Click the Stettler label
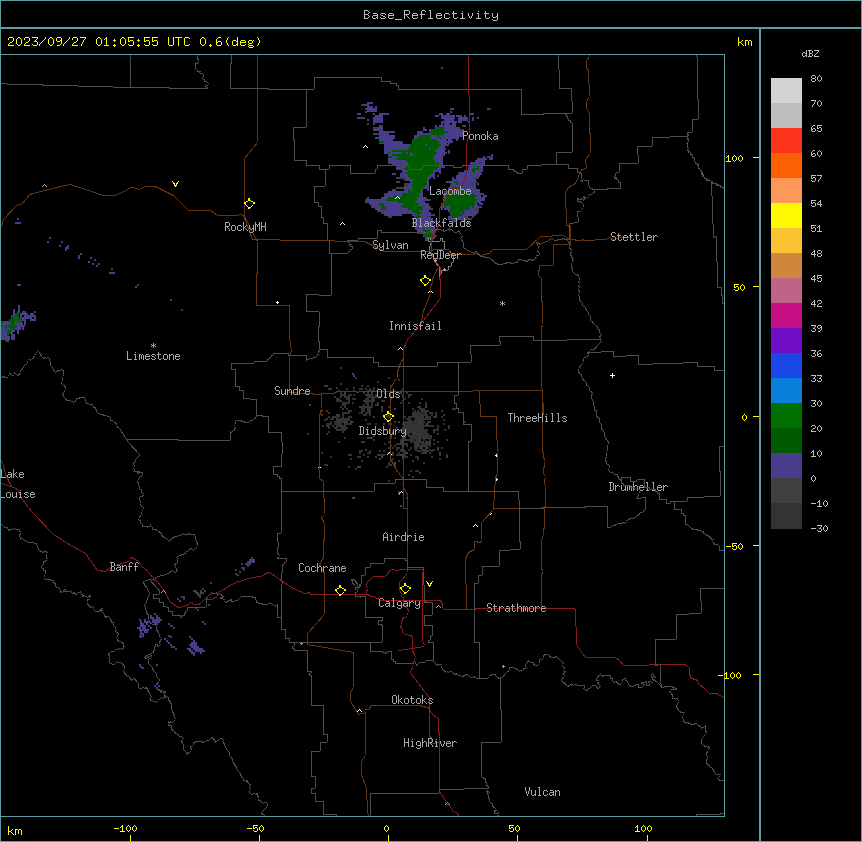Viewport: 862px width, 842px height. pyautogui.click(x=634, y=237)
